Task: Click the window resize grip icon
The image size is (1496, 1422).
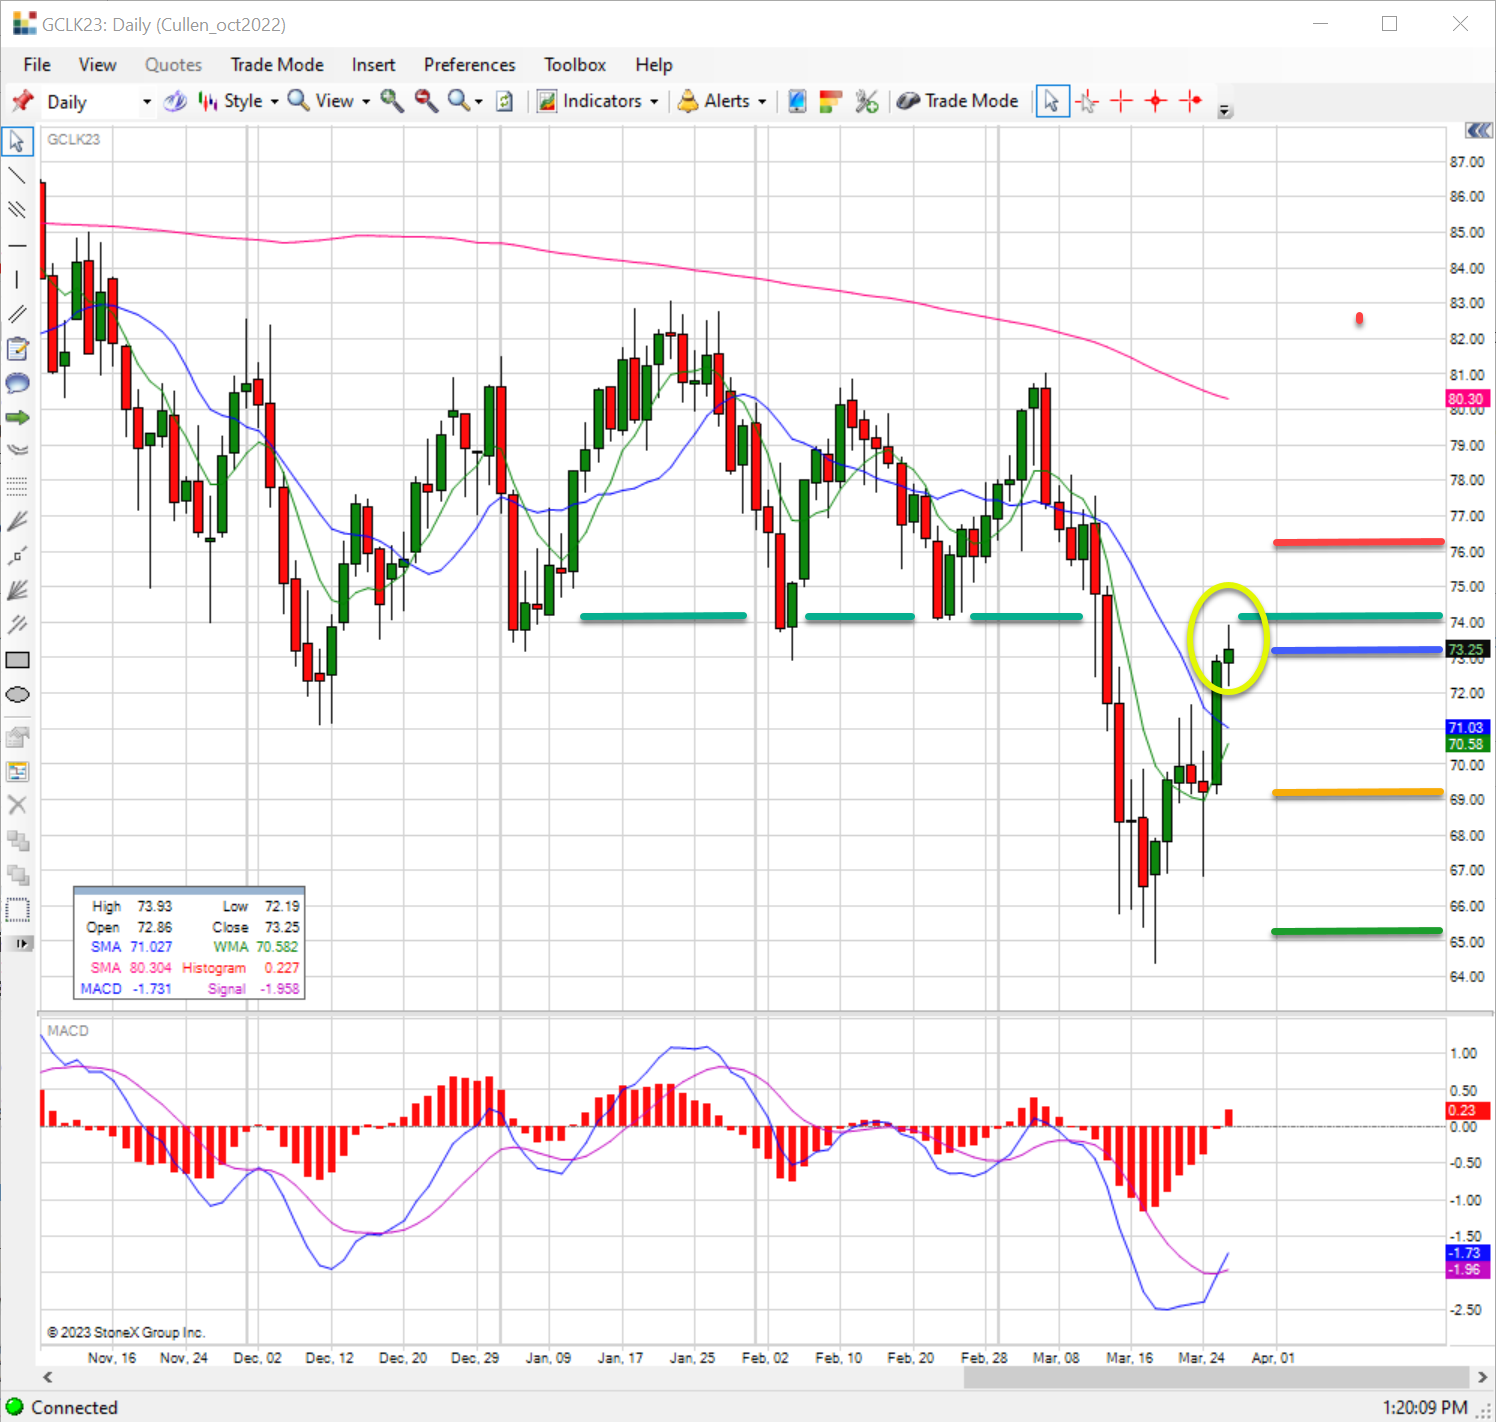Action: tap(1484, 1410)
